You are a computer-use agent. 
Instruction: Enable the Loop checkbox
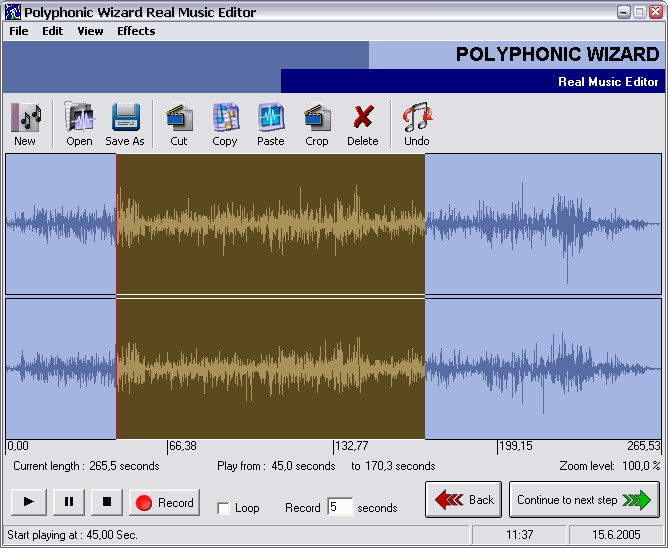coord(223,508)
